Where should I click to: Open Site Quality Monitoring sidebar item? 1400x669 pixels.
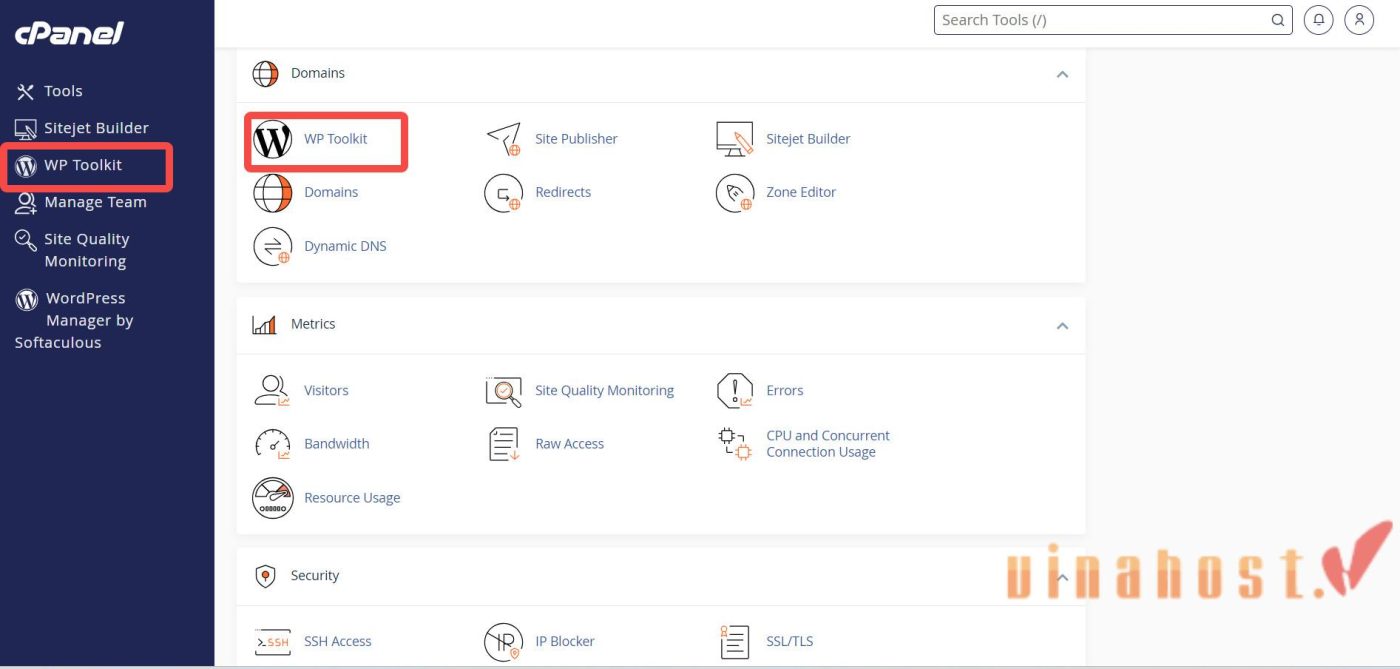[x=87, y=250]
